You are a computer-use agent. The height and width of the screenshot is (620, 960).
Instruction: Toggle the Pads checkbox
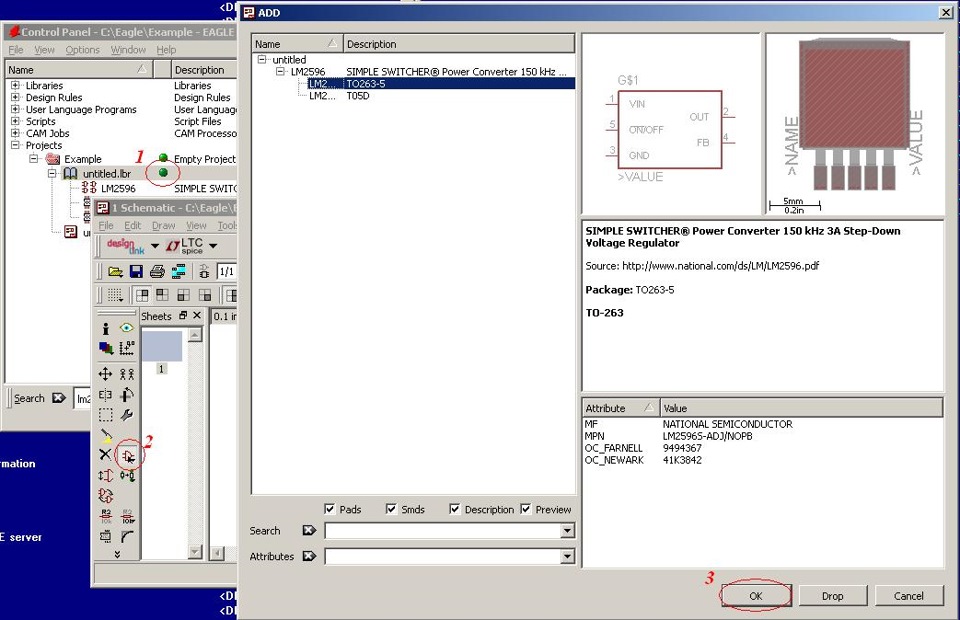coord(329,509)
